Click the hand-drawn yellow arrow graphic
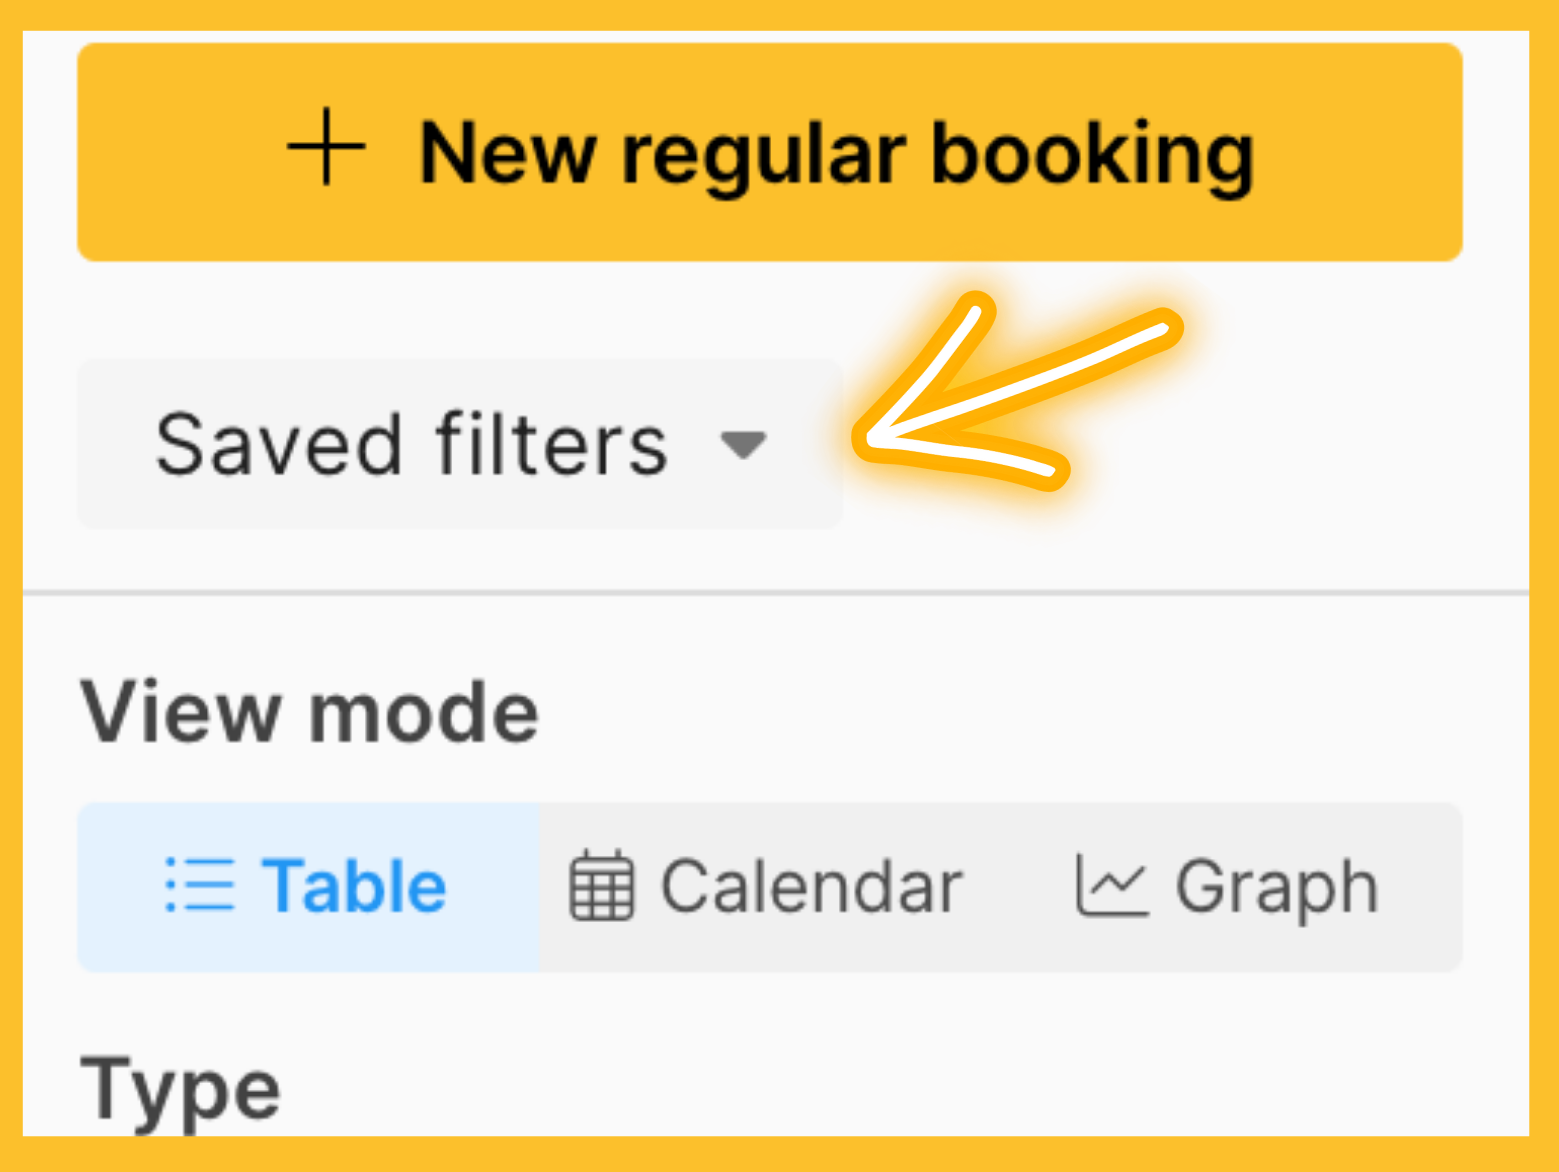1559x1172 pixels. tap(1017, 392)
